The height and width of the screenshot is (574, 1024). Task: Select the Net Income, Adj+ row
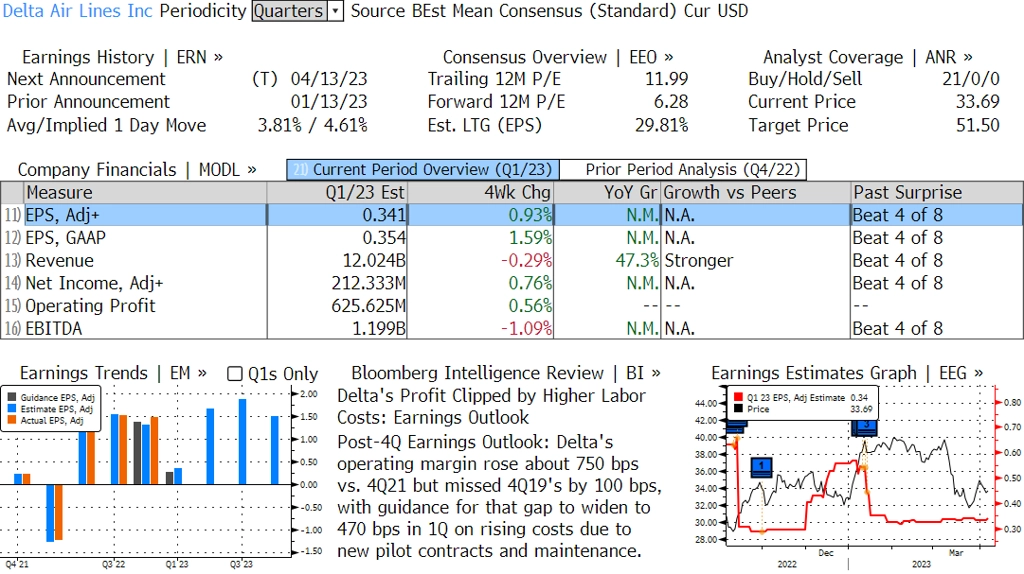[x=512, y=283]
